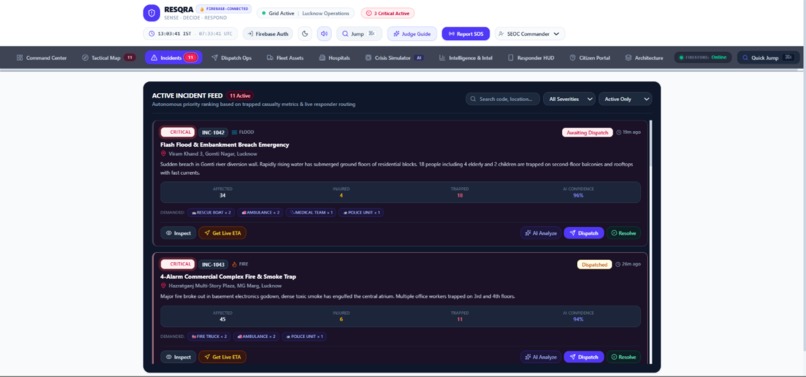Expand the Active Only filter dropdown
Viewport: 806px width, 377px height.
point(625,99)
